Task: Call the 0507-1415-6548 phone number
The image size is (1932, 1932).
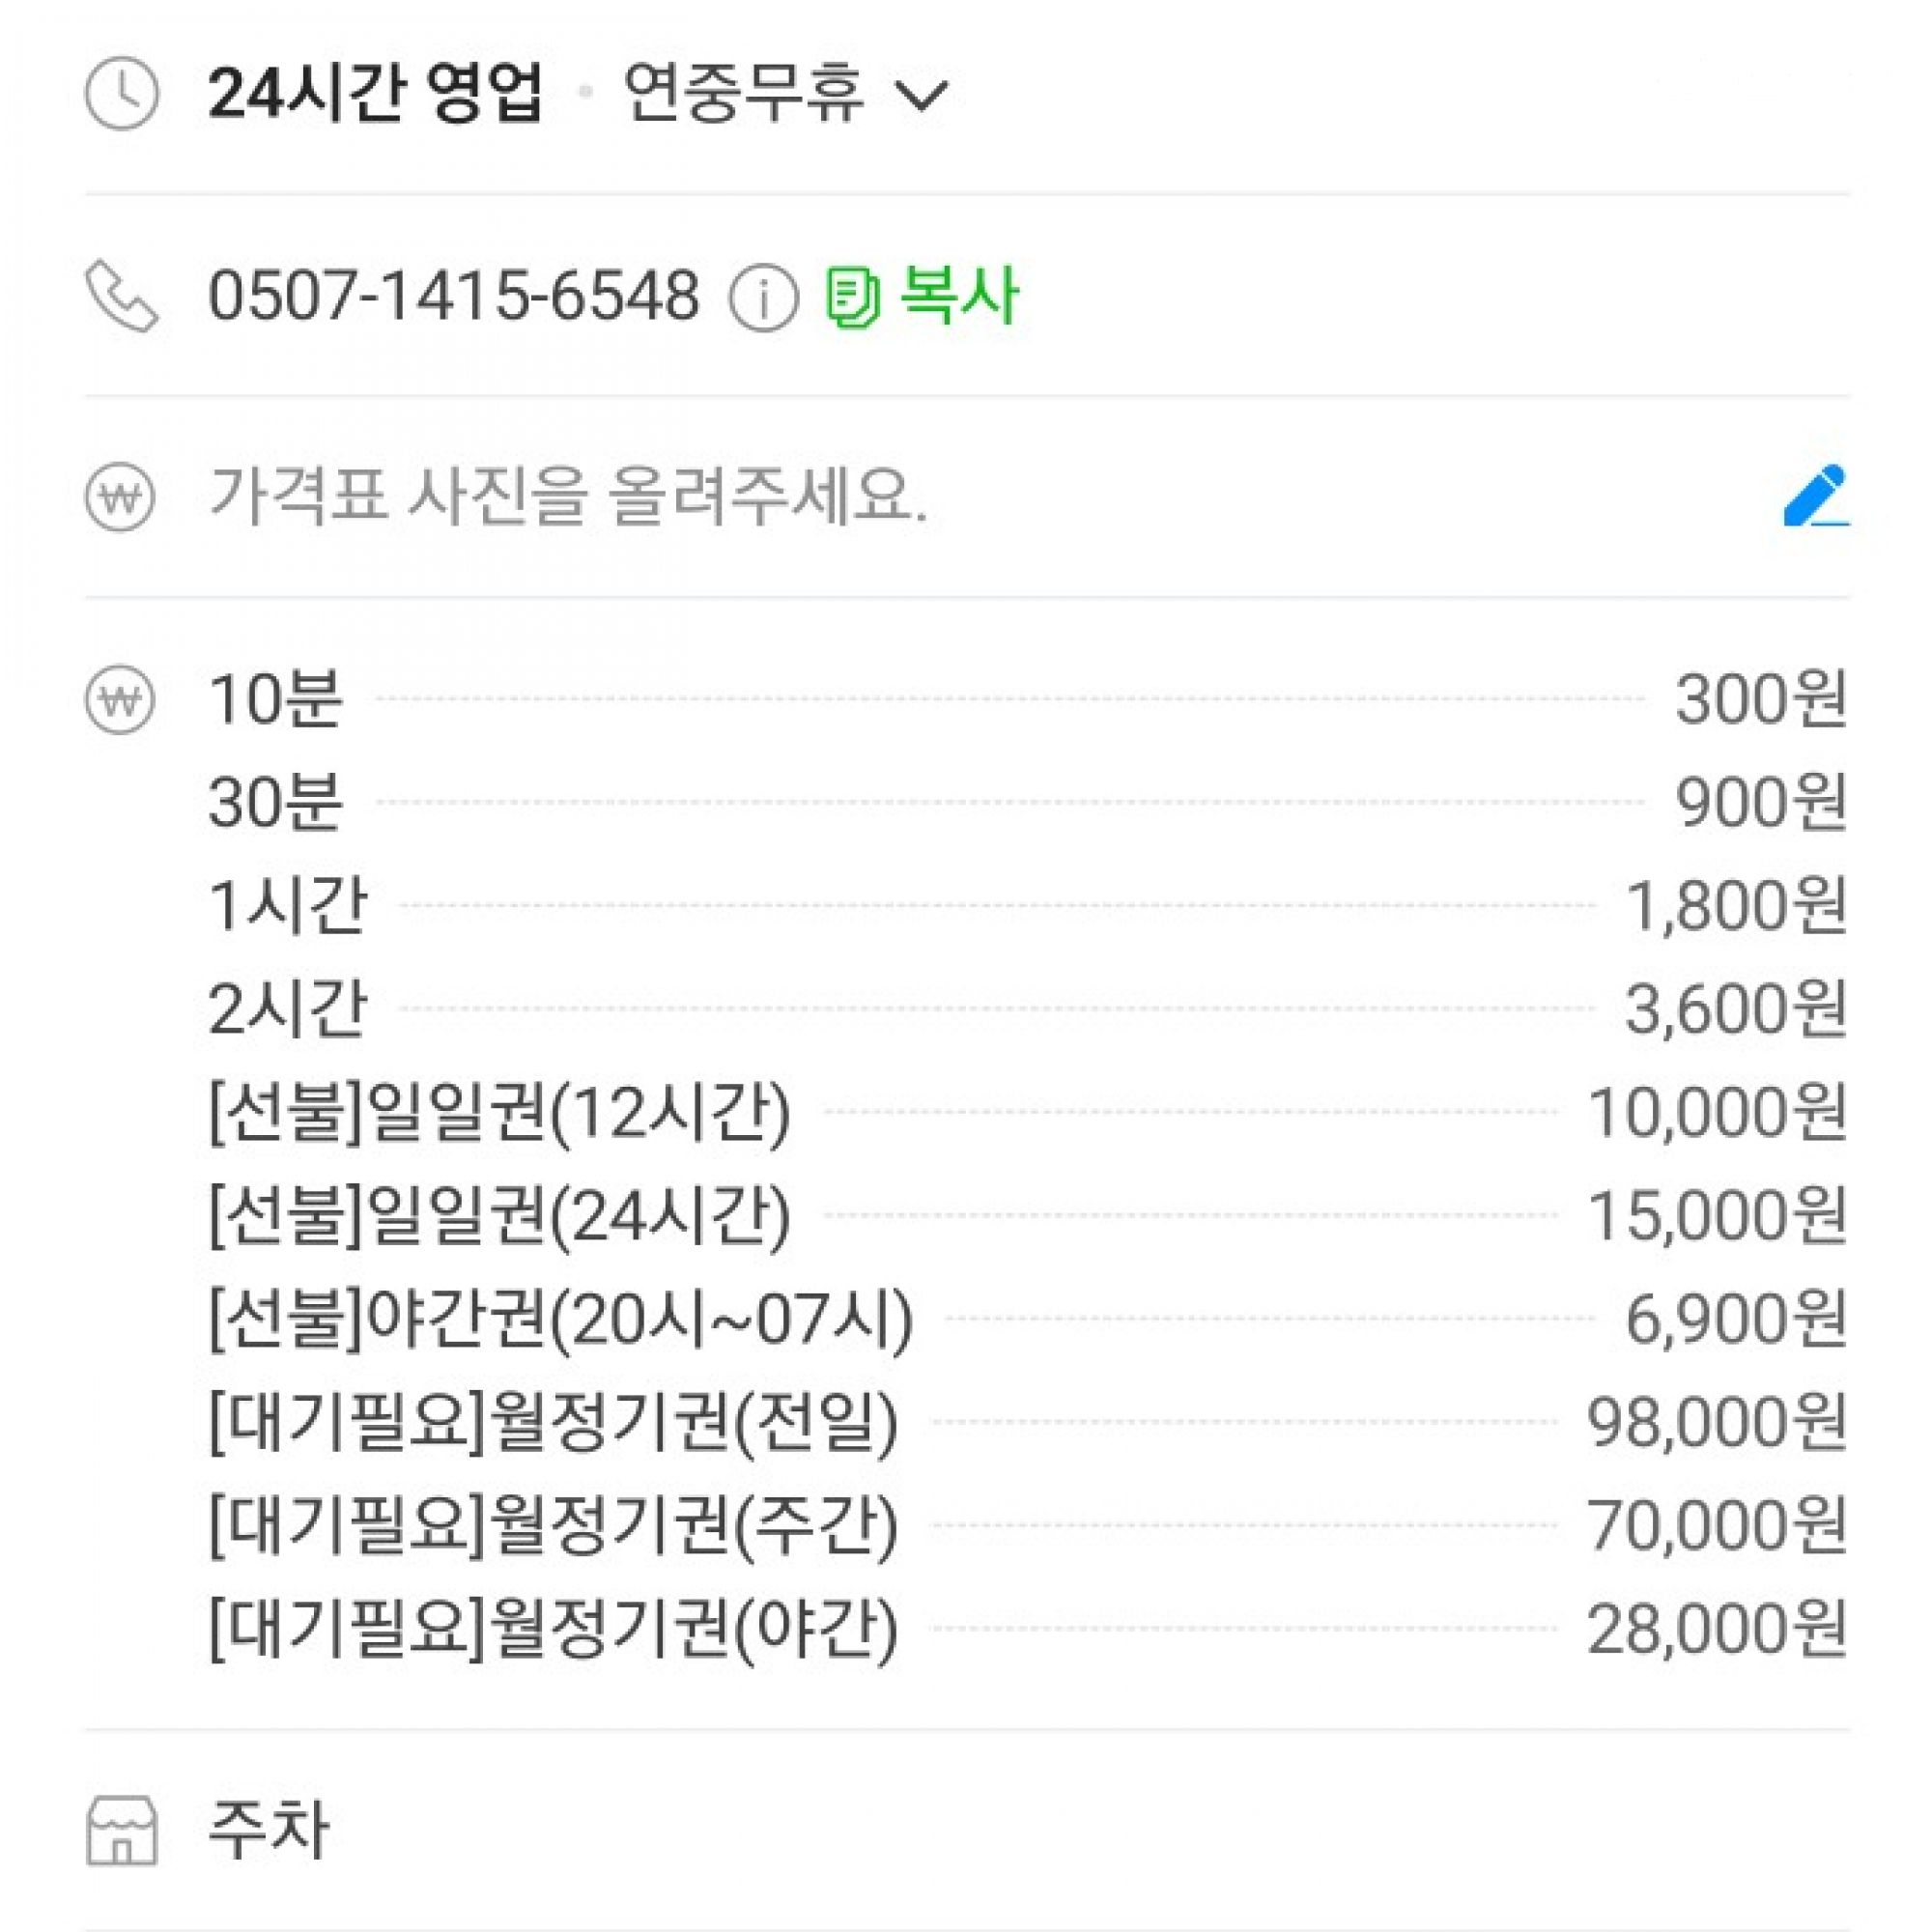Action: (453, 297)
